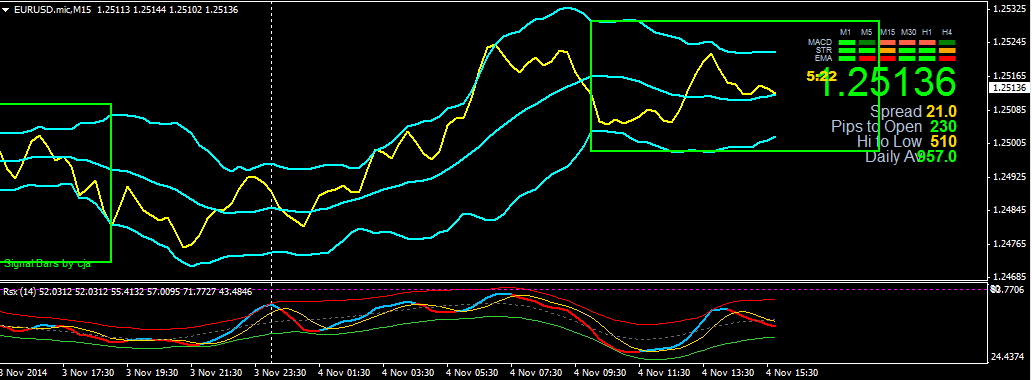Click the current price tag on price axis
Screen dimensions: 1032x380
(x=1009, y=87)
